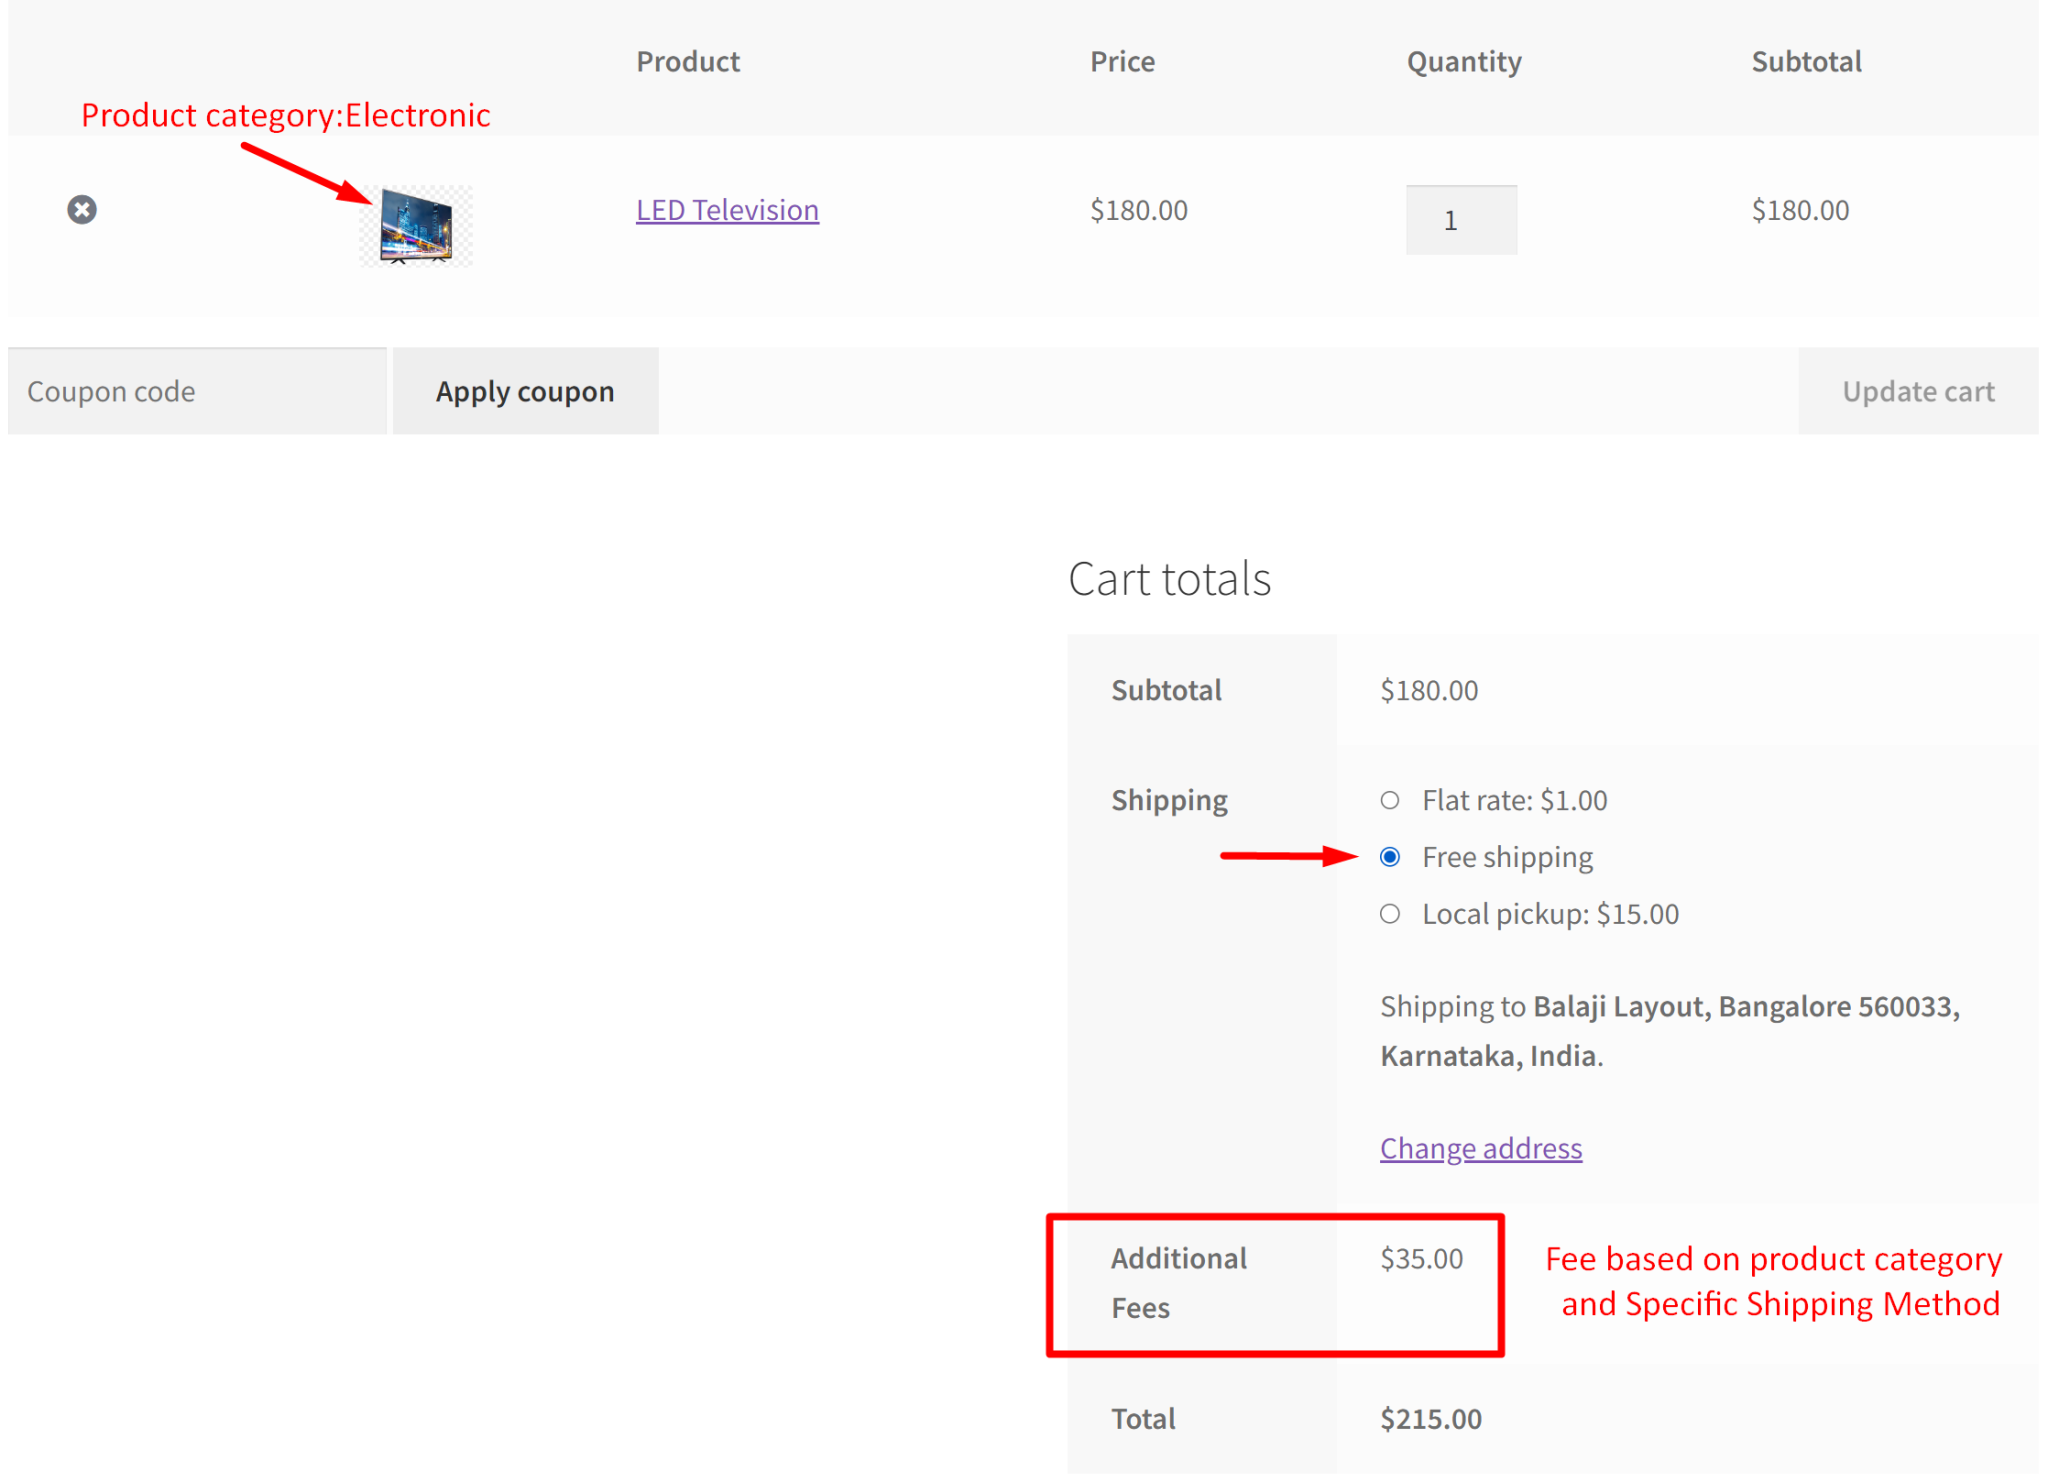The height and width of the screenshot is (1482, 2048).
Task: Click the LED Television product thumbnail
Action: [416, 224]
